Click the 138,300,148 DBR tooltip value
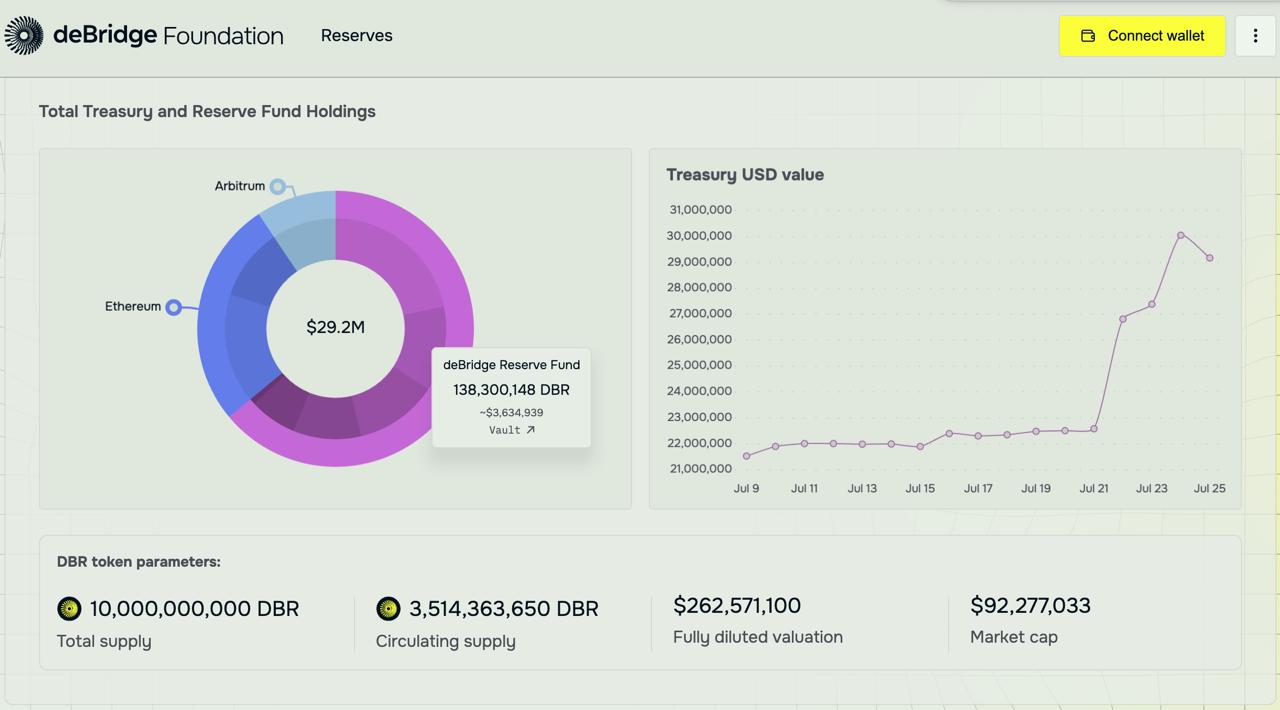This screenshot has height=710, width=1280. coord(512,390)
